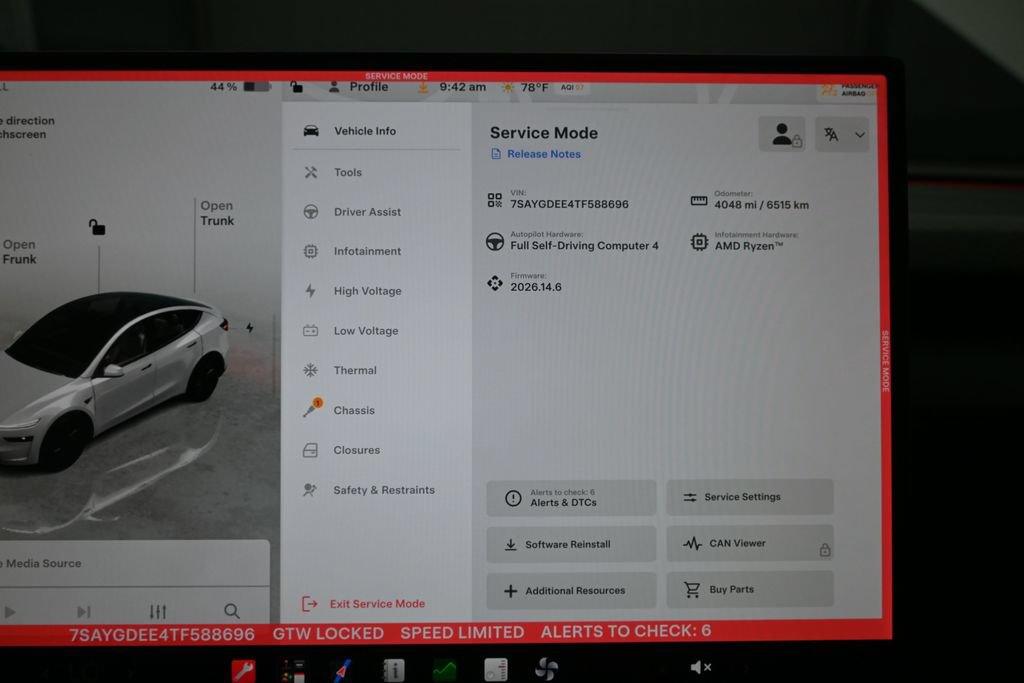This screenshot has height=683, width=1024.
Task: Tap Open Frunk
Action: [19, 252]
